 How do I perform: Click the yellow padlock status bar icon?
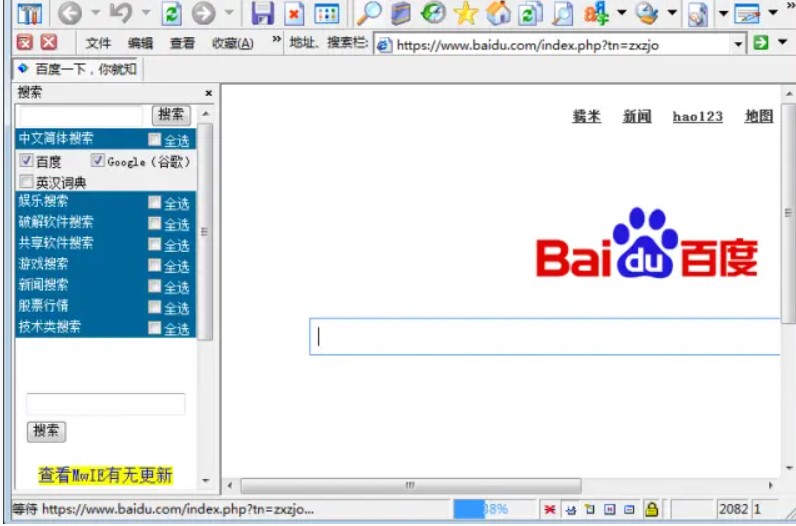(x=652, y=508)
